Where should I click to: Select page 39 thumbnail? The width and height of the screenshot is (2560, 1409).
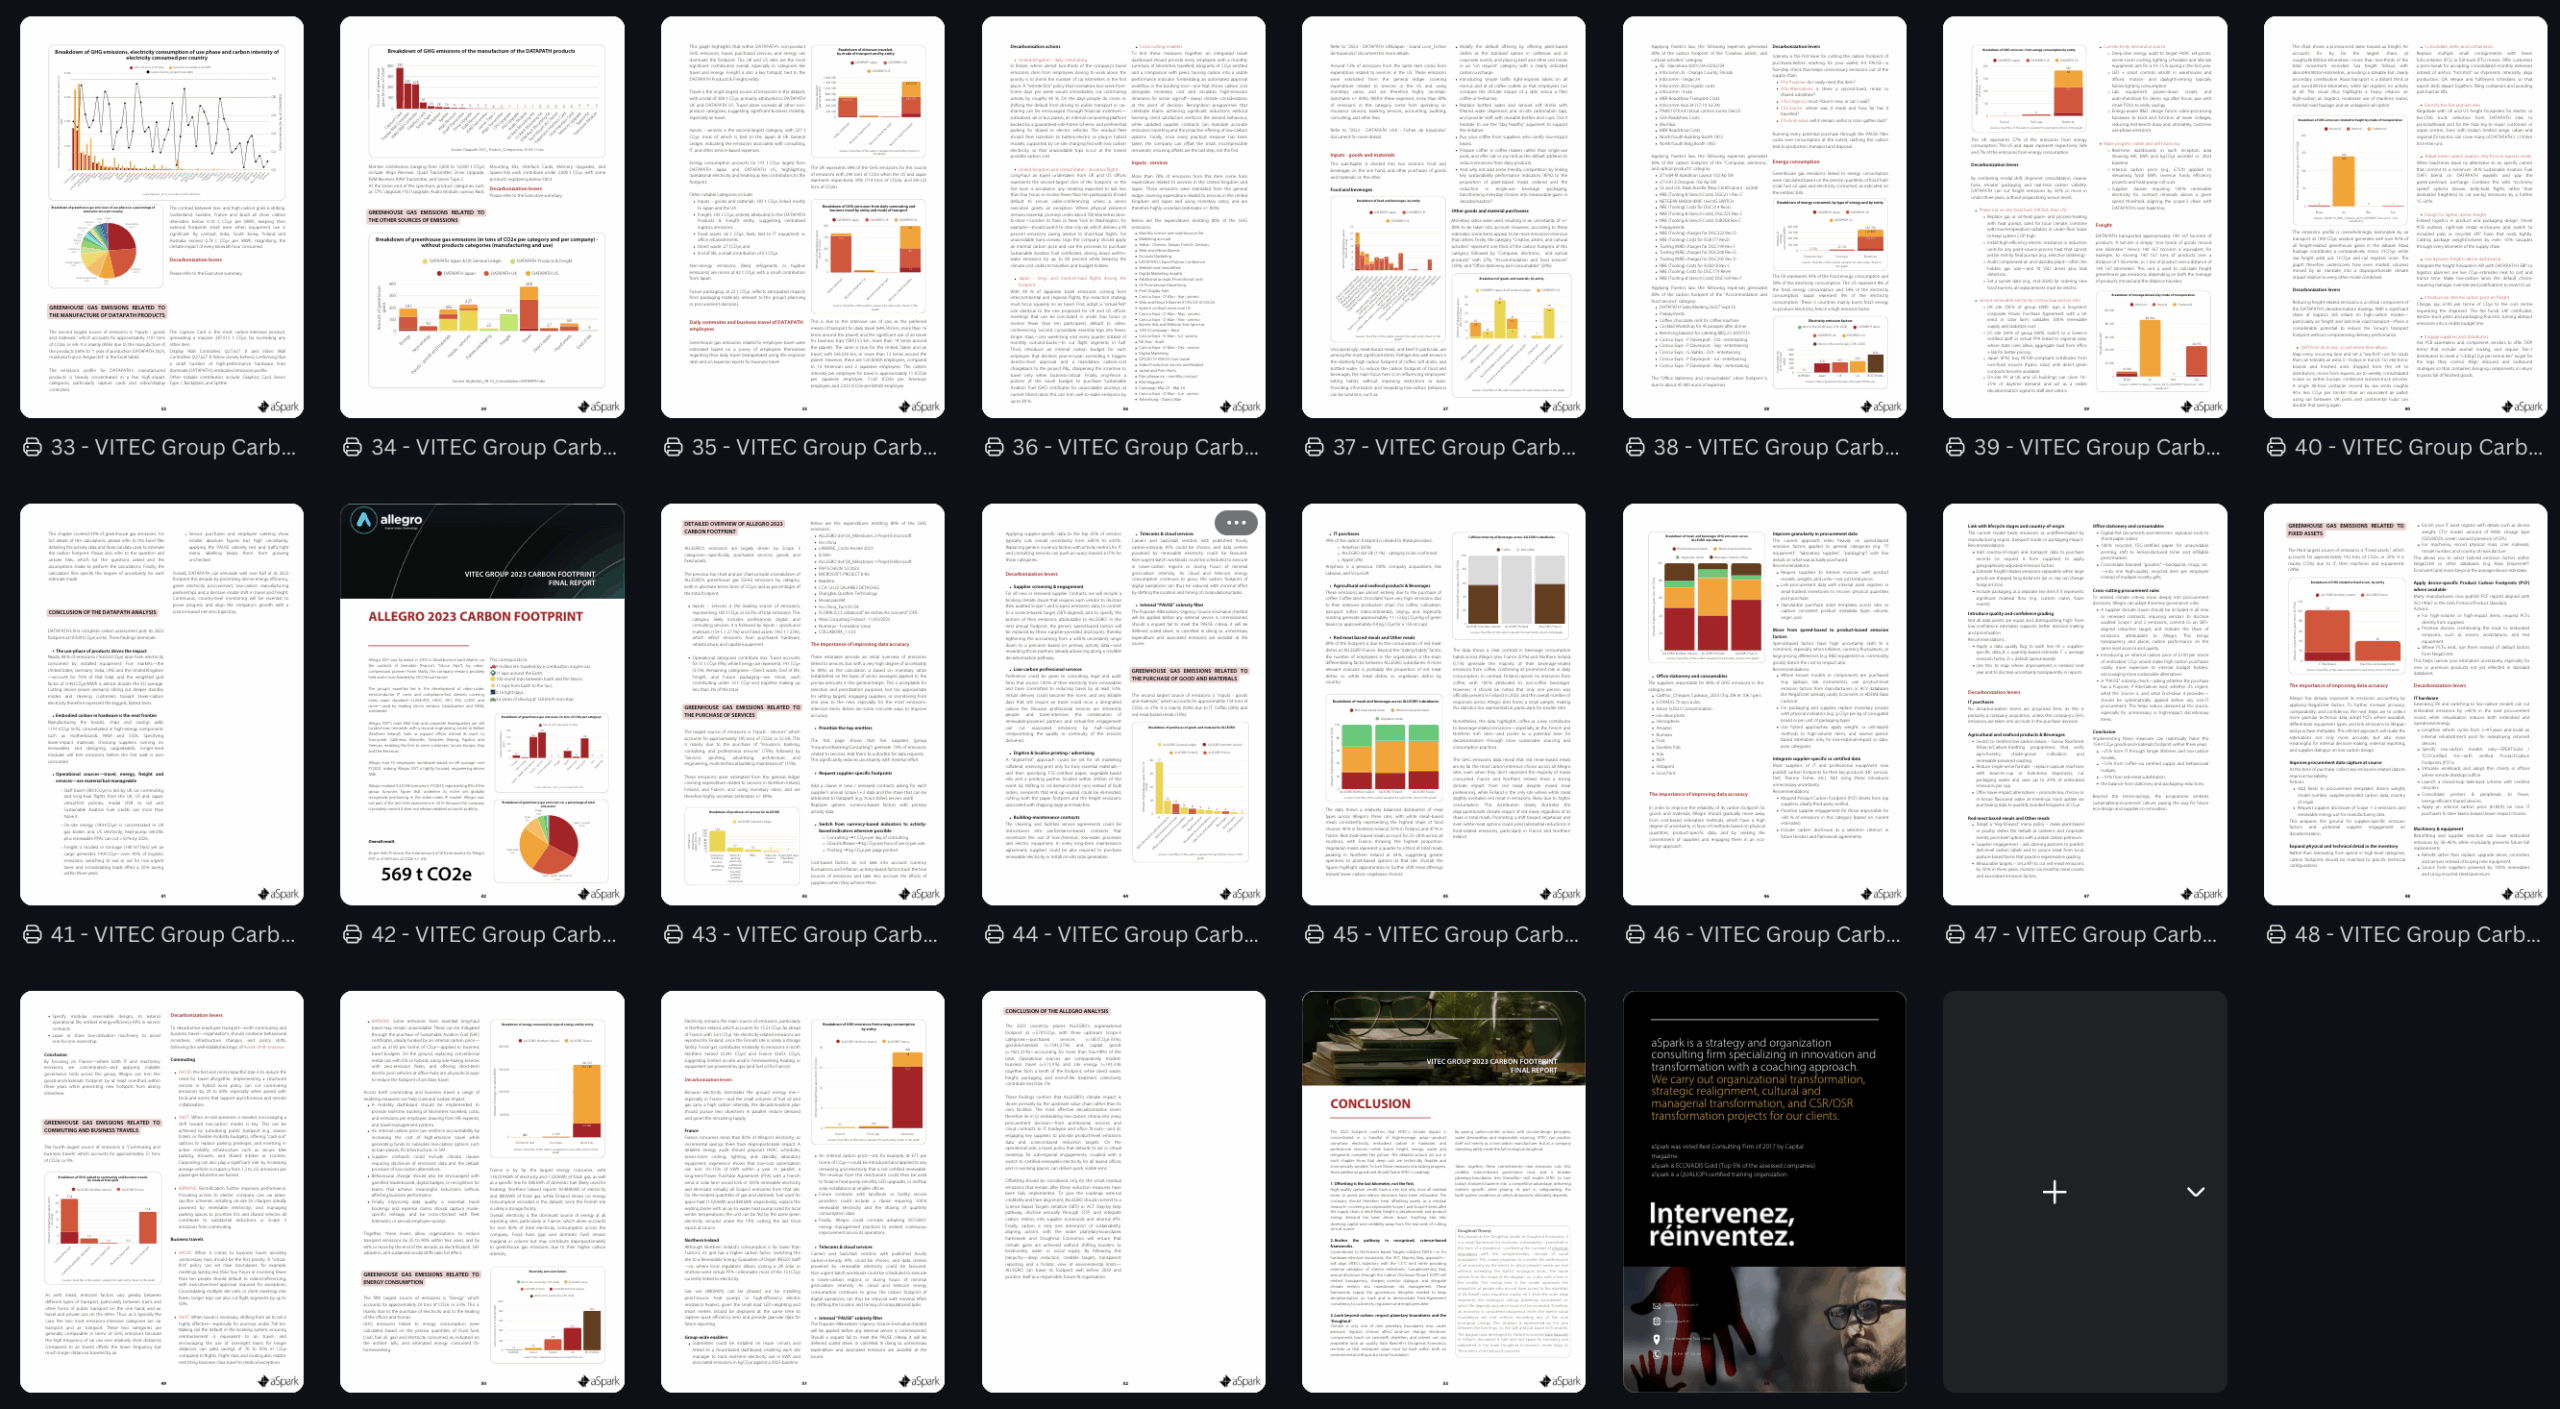pos(2085,216)
